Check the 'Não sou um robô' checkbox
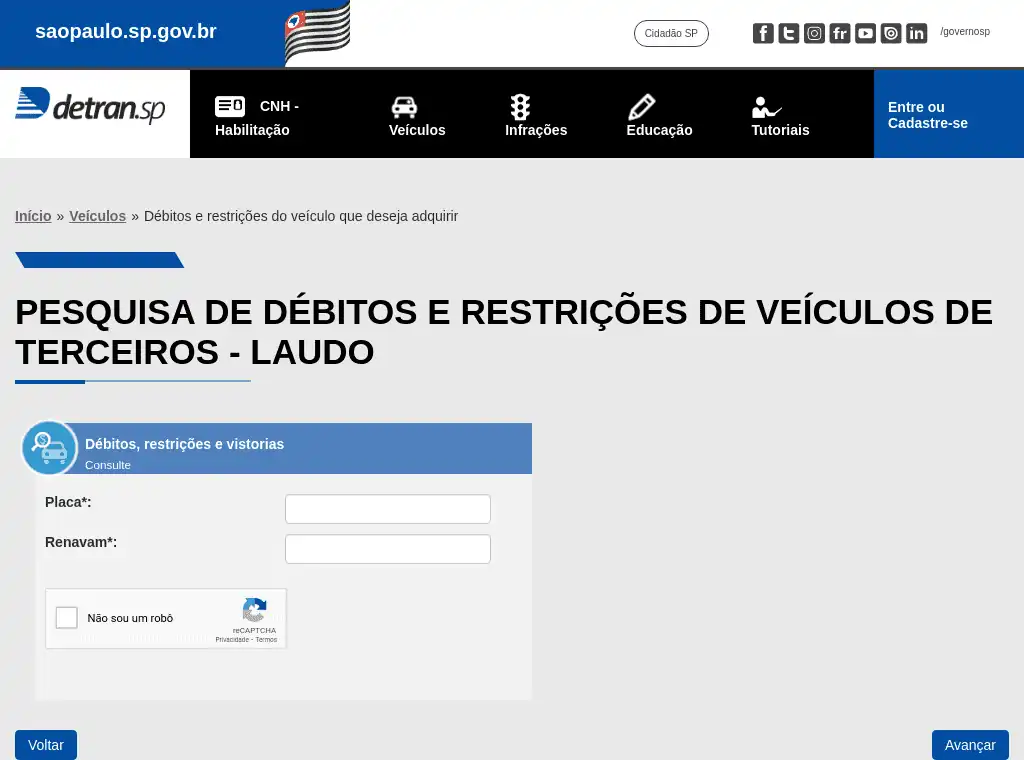This screenshot has width=1024, height=760. [x=67, y=618]
